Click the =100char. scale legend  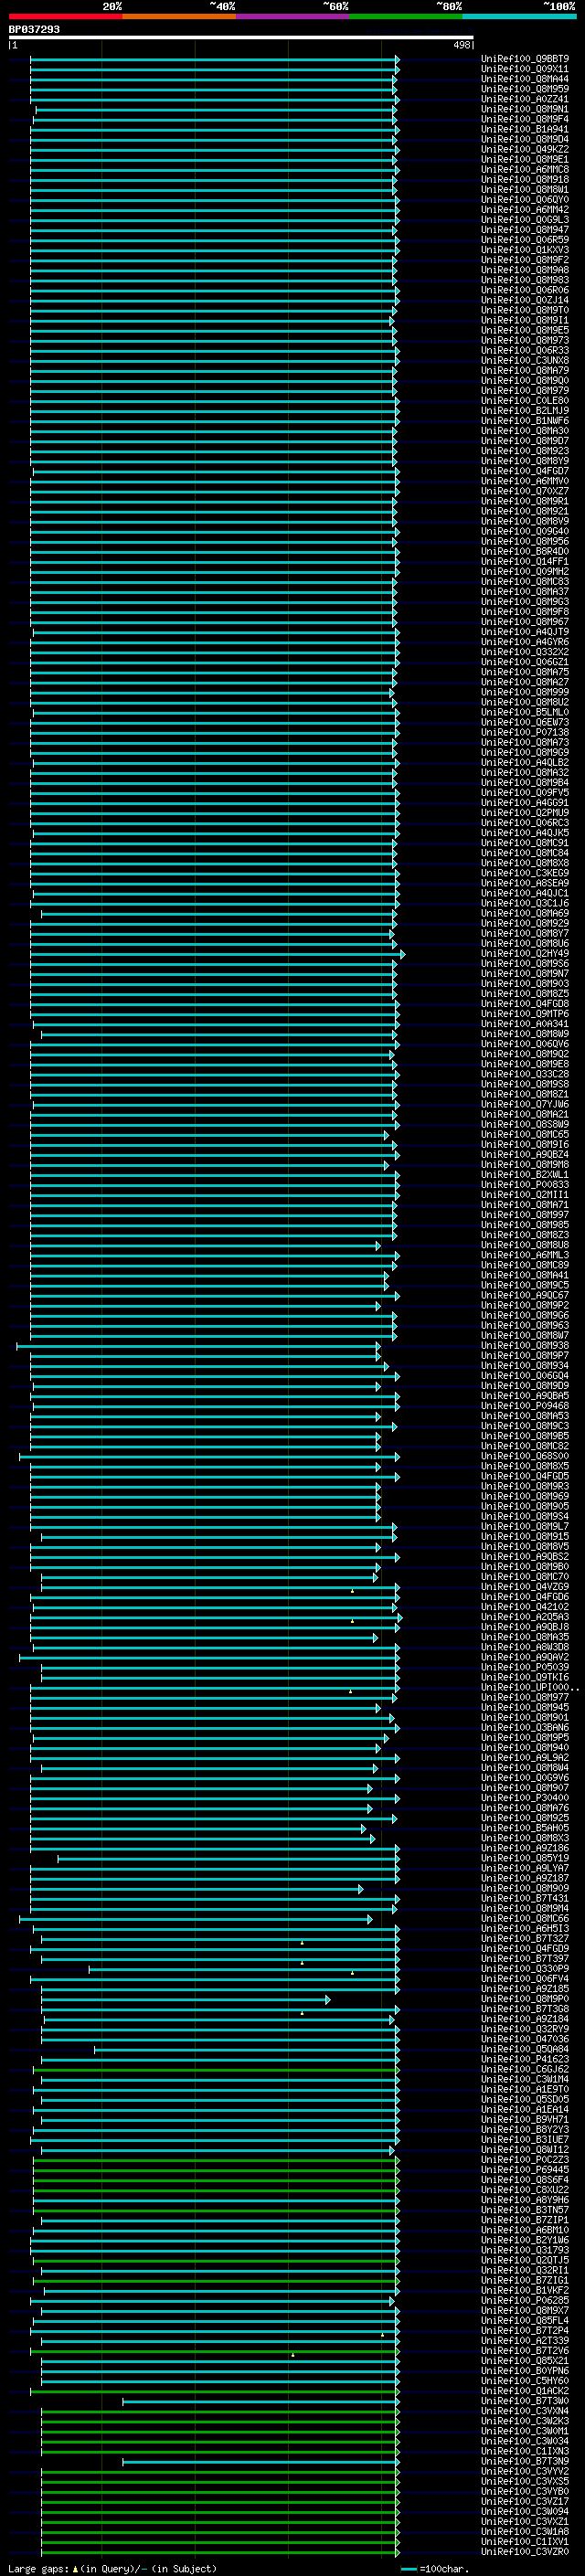[436, 2569]
